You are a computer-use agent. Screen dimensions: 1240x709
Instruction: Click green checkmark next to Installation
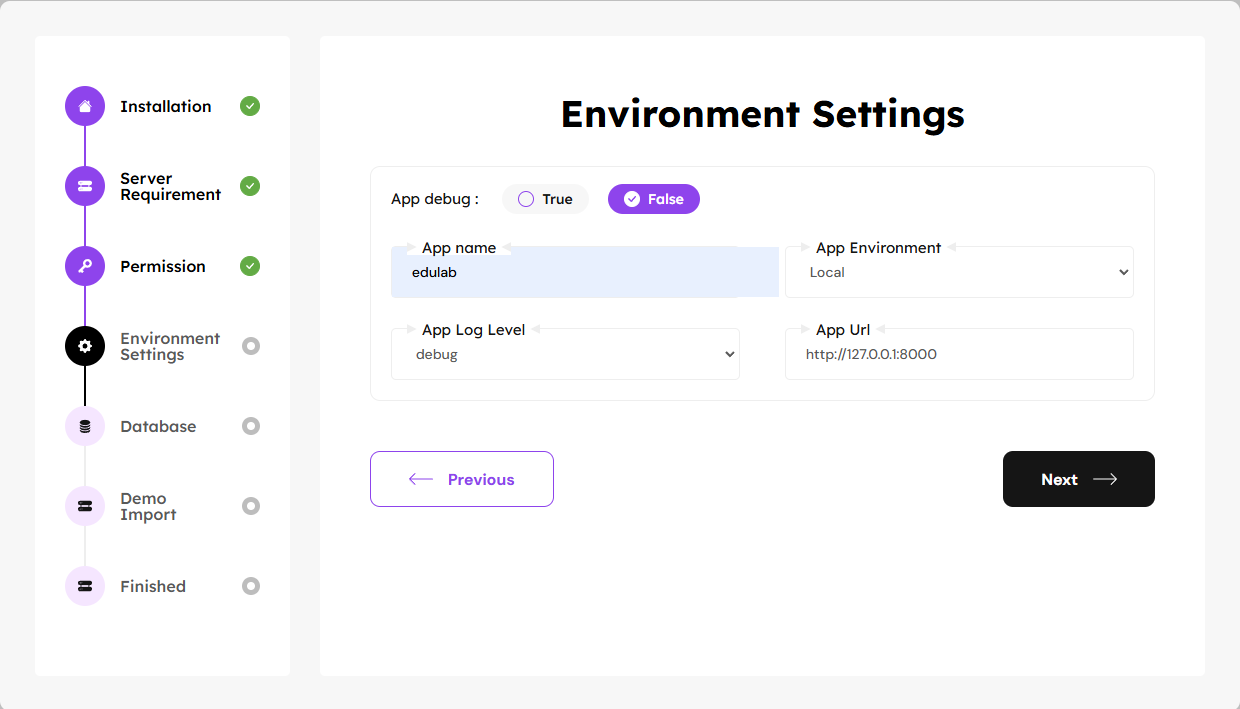click(250, 106)
